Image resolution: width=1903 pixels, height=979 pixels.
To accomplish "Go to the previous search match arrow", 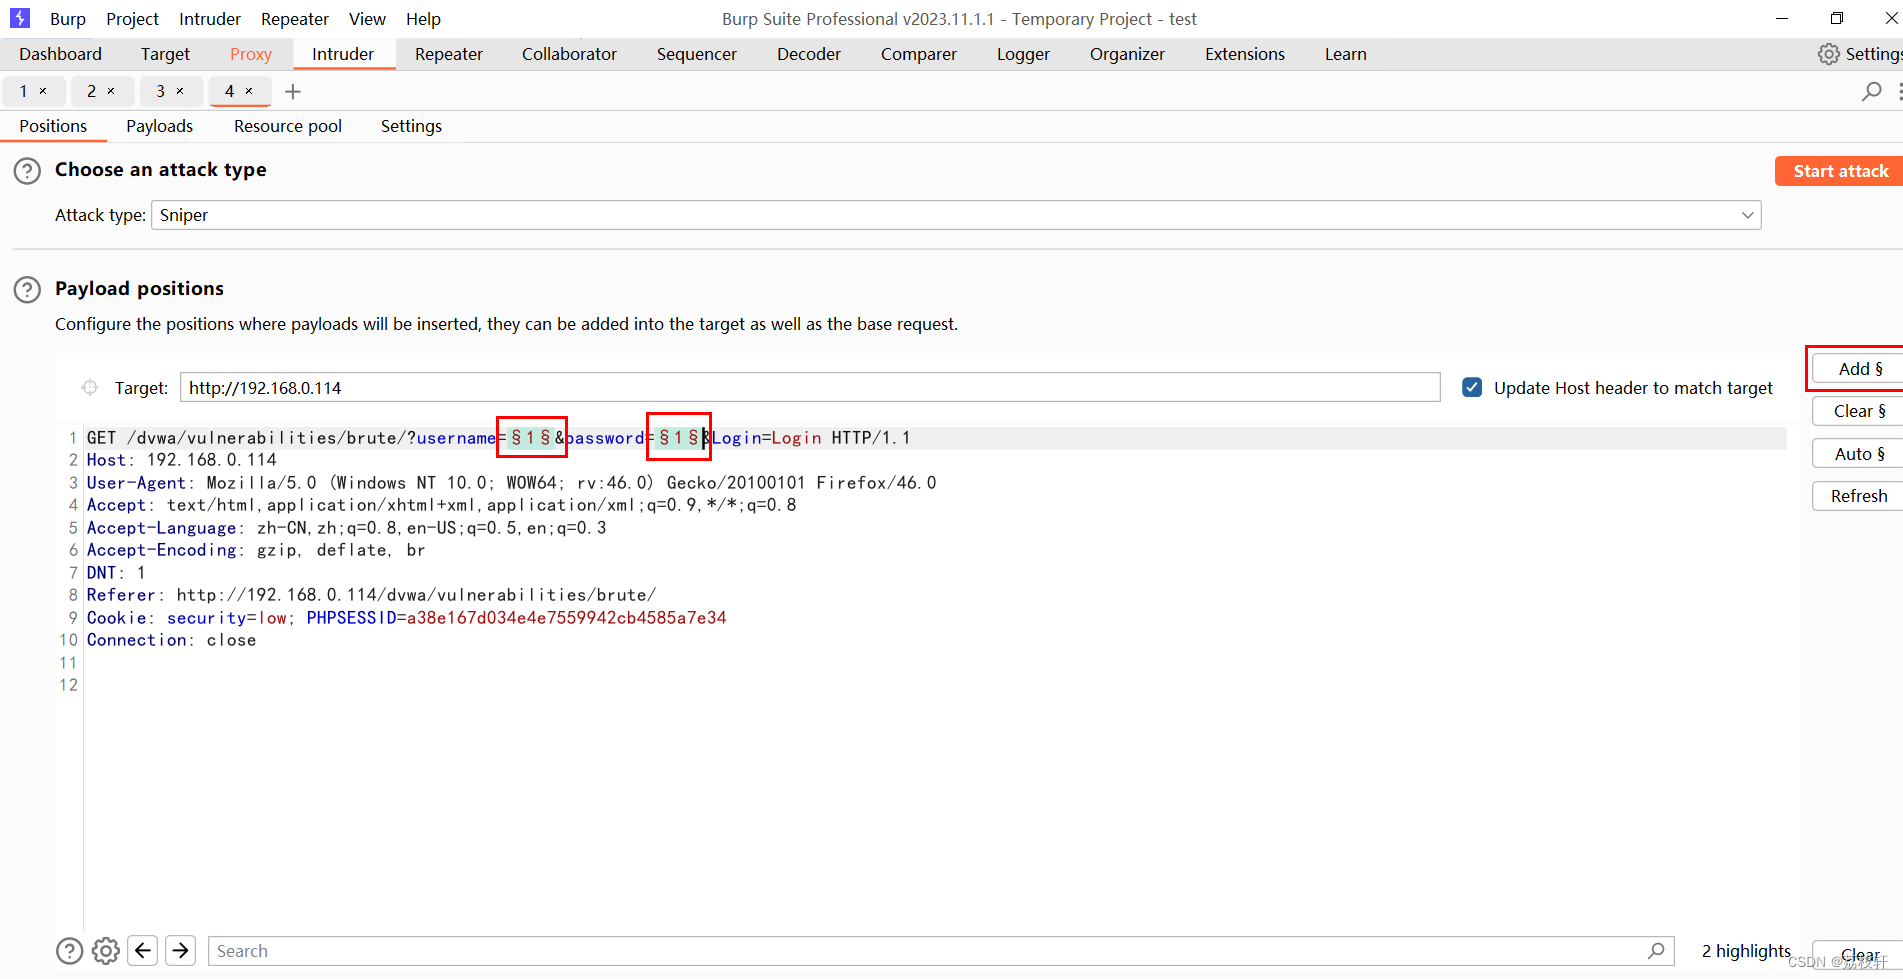I will click(x=143, y=950).
